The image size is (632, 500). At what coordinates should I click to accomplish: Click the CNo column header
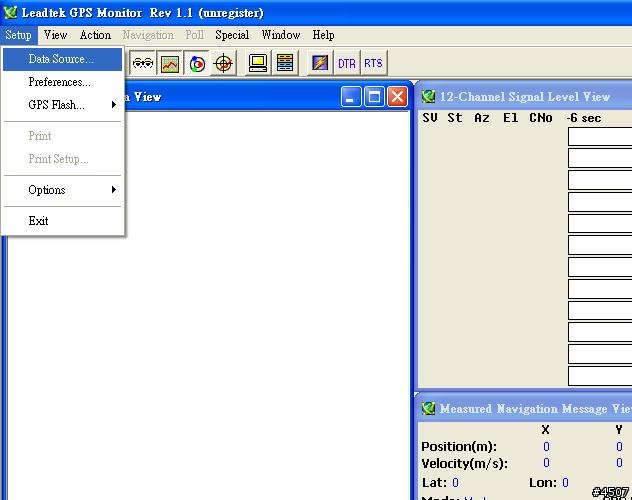click(541, 118)
